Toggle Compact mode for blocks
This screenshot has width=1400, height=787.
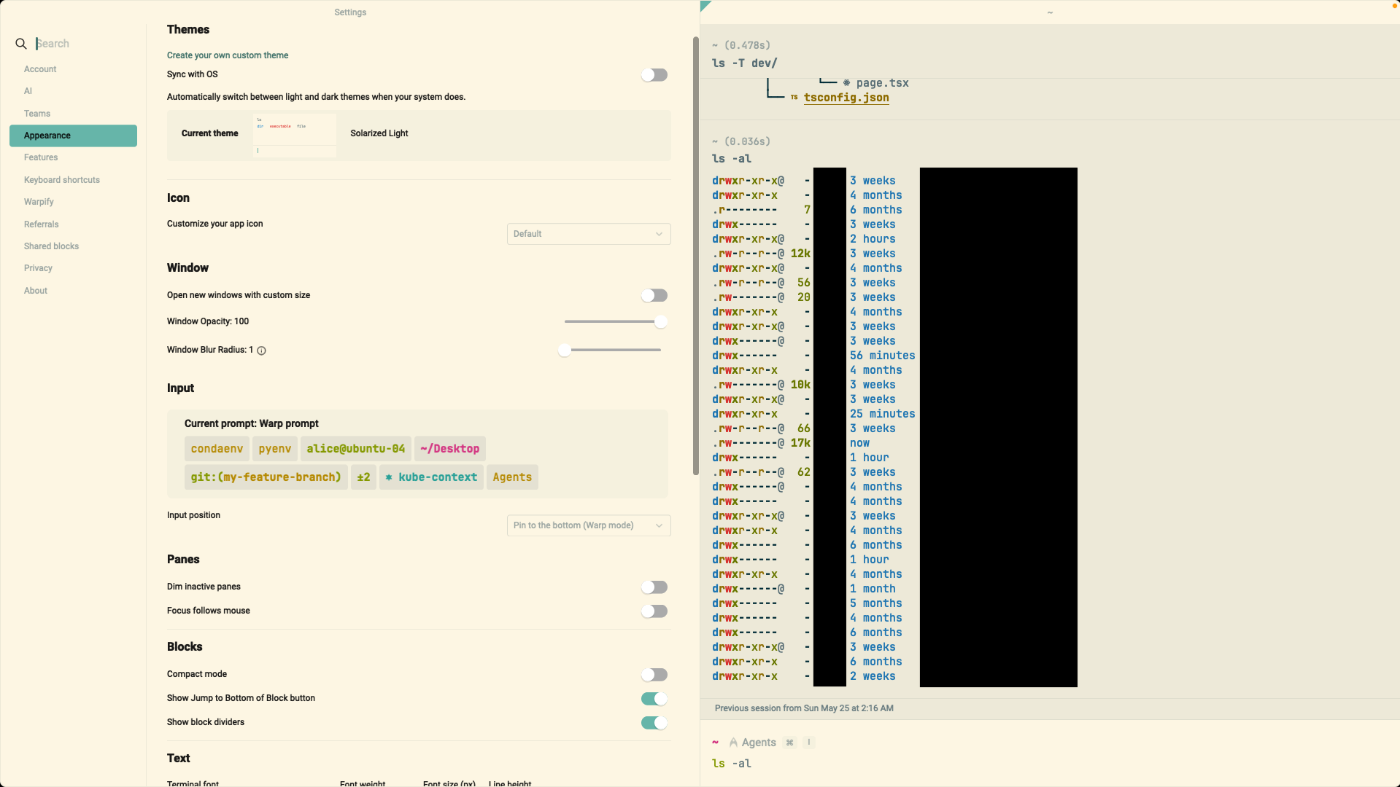pyautogui.click(x=654, y=675)
